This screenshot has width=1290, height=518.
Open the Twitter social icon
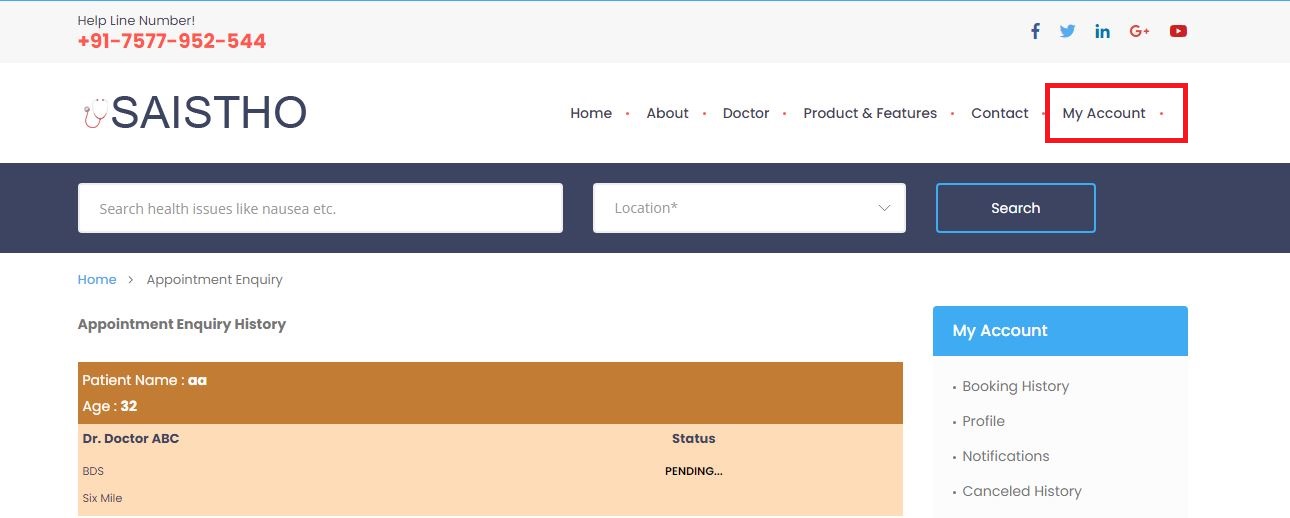[x=1067, y=31]
